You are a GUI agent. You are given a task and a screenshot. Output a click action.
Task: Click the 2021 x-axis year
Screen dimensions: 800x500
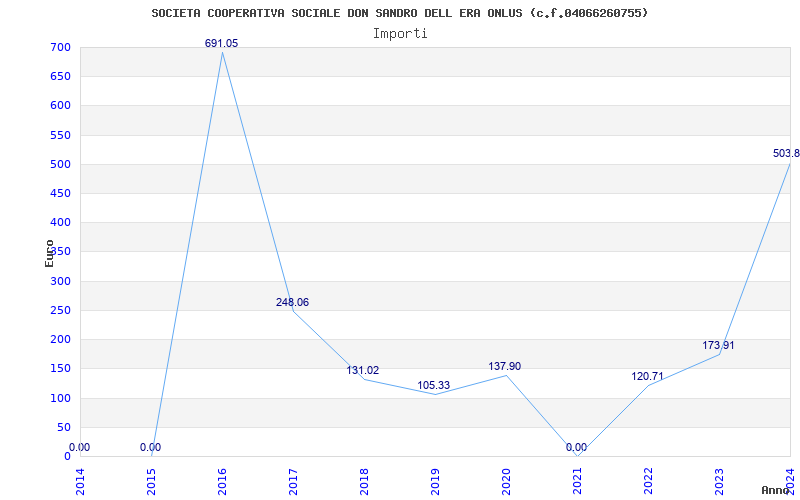pyautogui.click(x=577, y=481)
